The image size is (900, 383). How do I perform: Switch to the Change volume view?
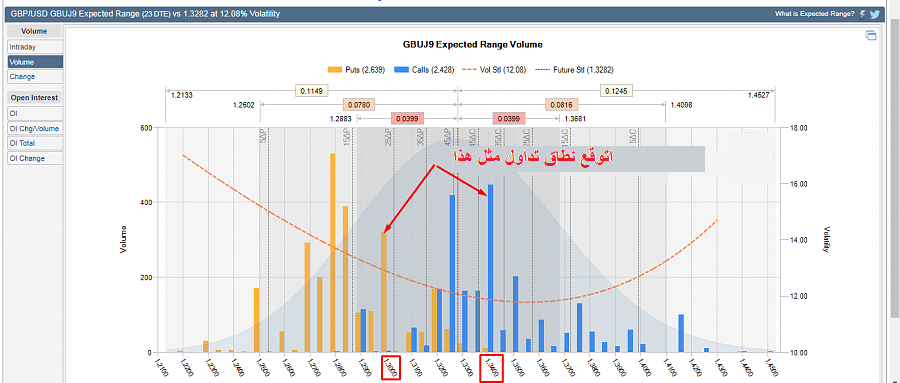coord(34,76)
